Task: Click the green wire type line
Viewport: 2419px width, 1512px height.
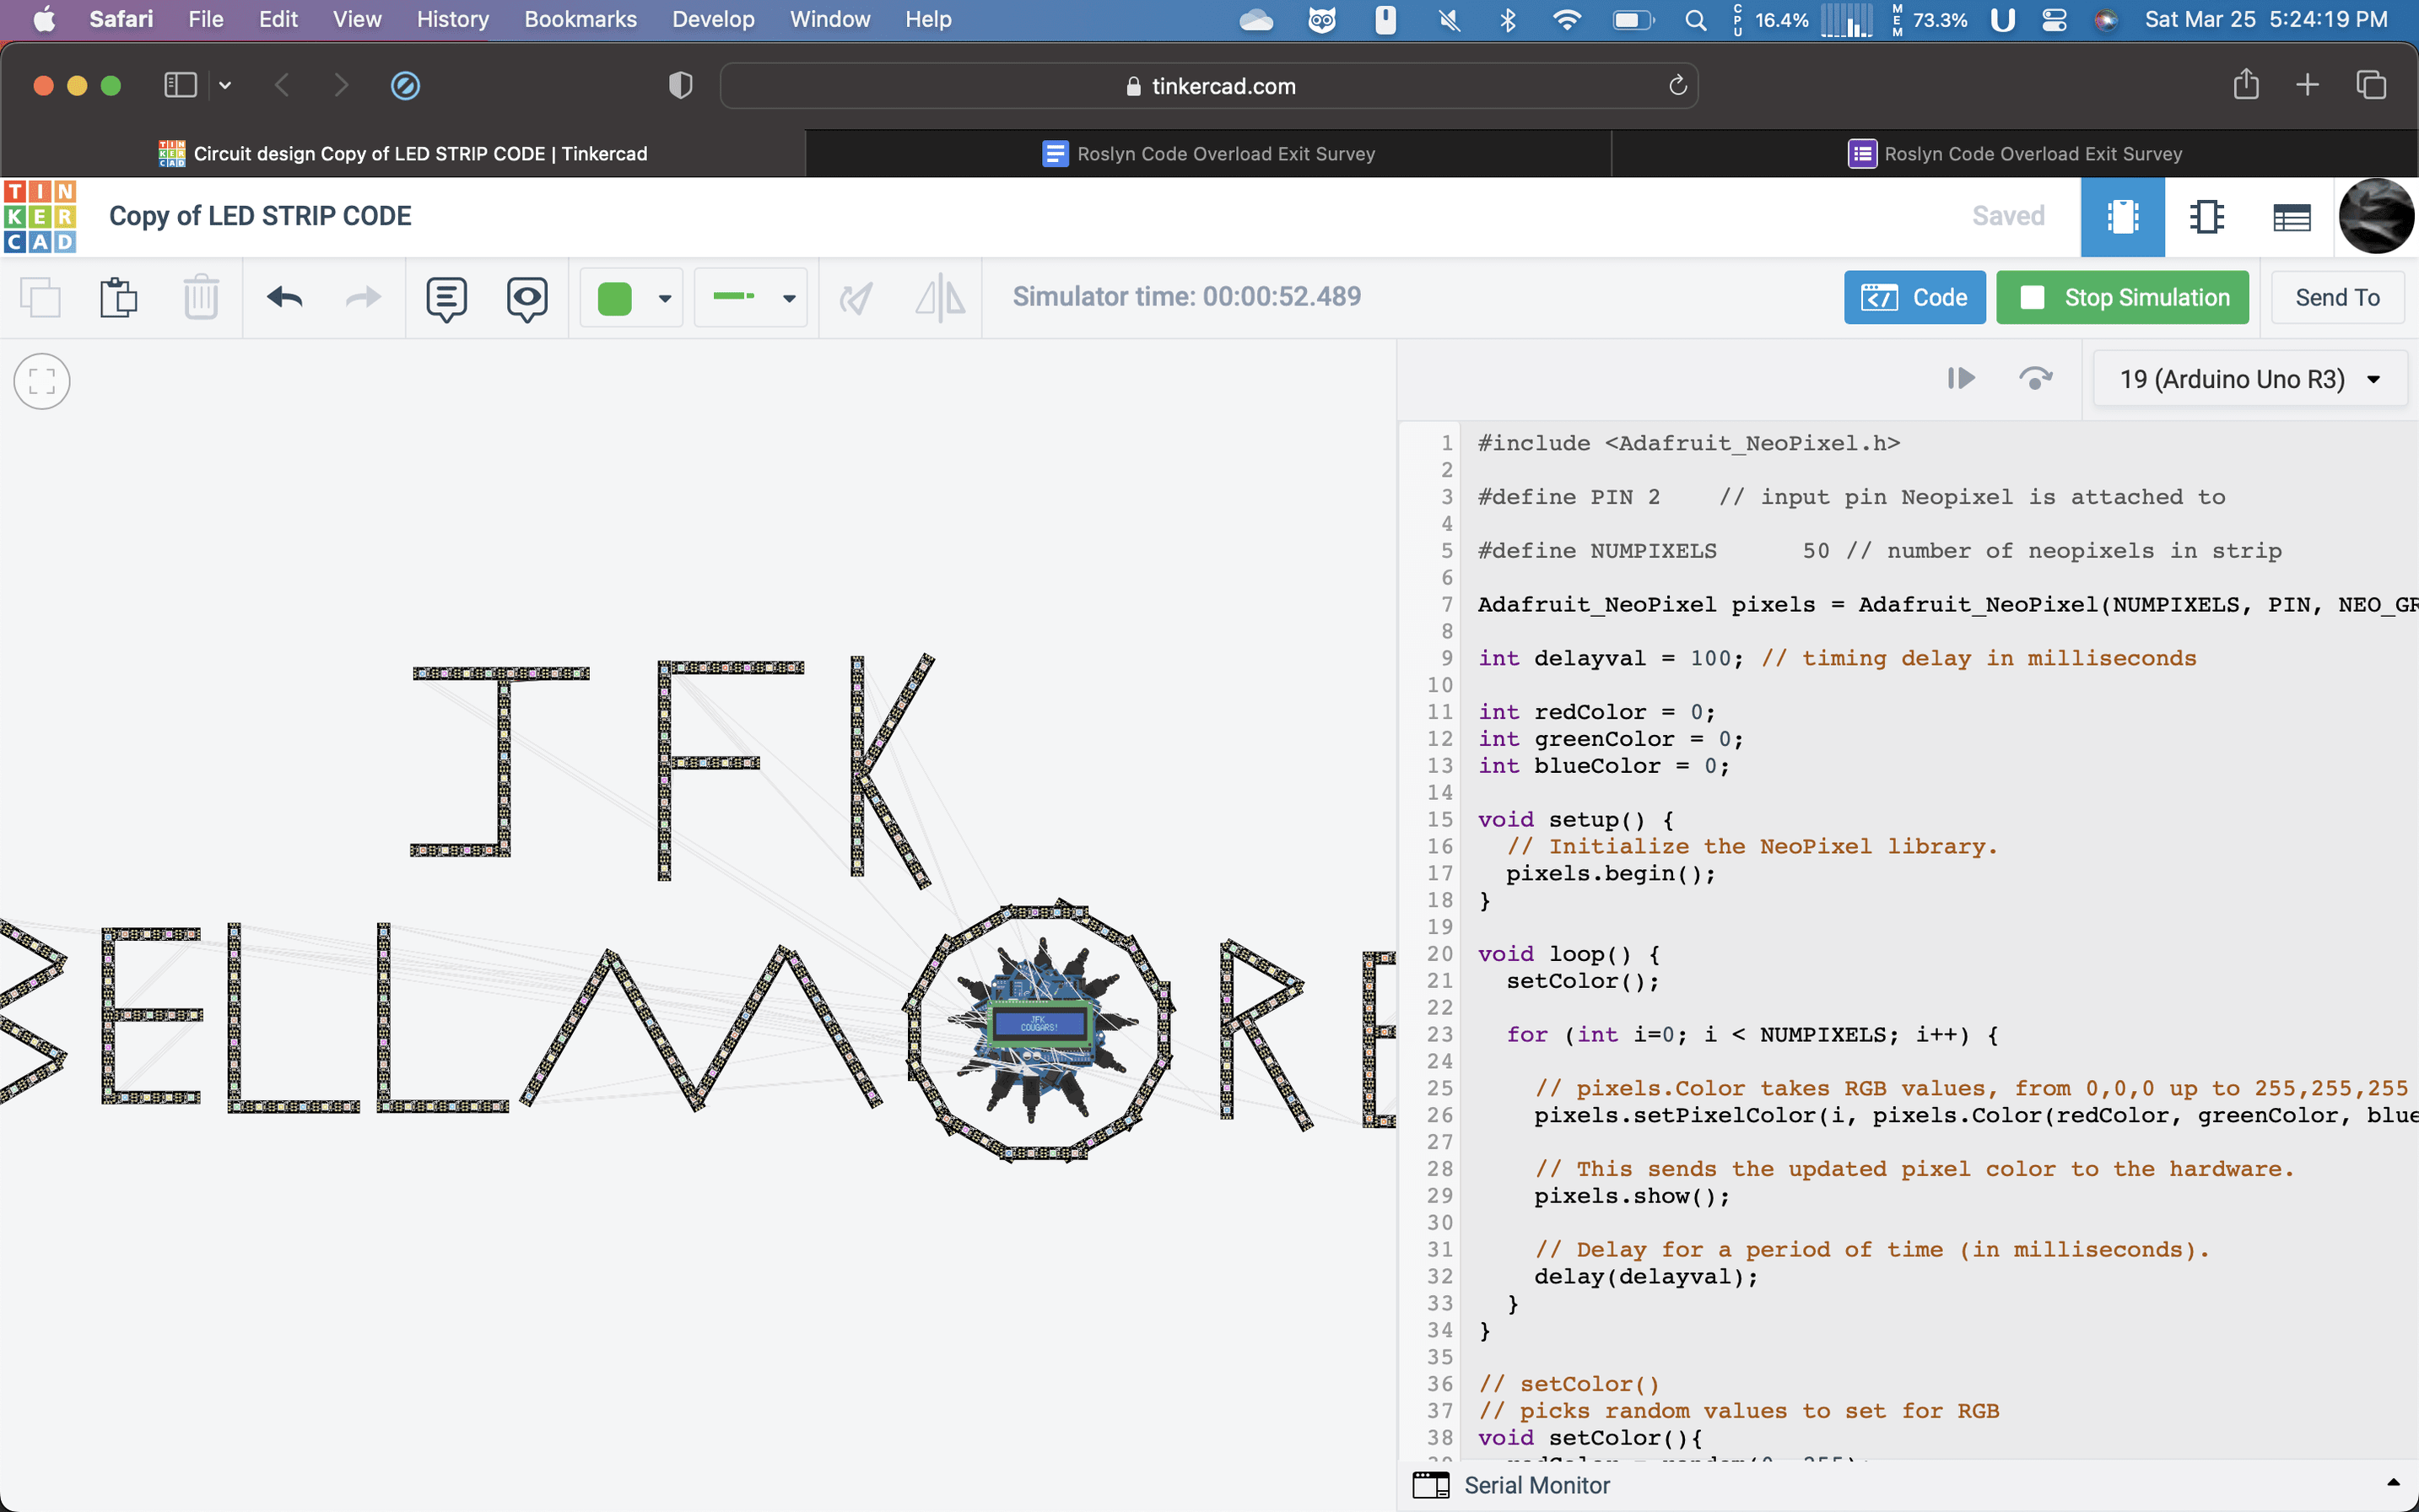Action: (x=734, y=296)
